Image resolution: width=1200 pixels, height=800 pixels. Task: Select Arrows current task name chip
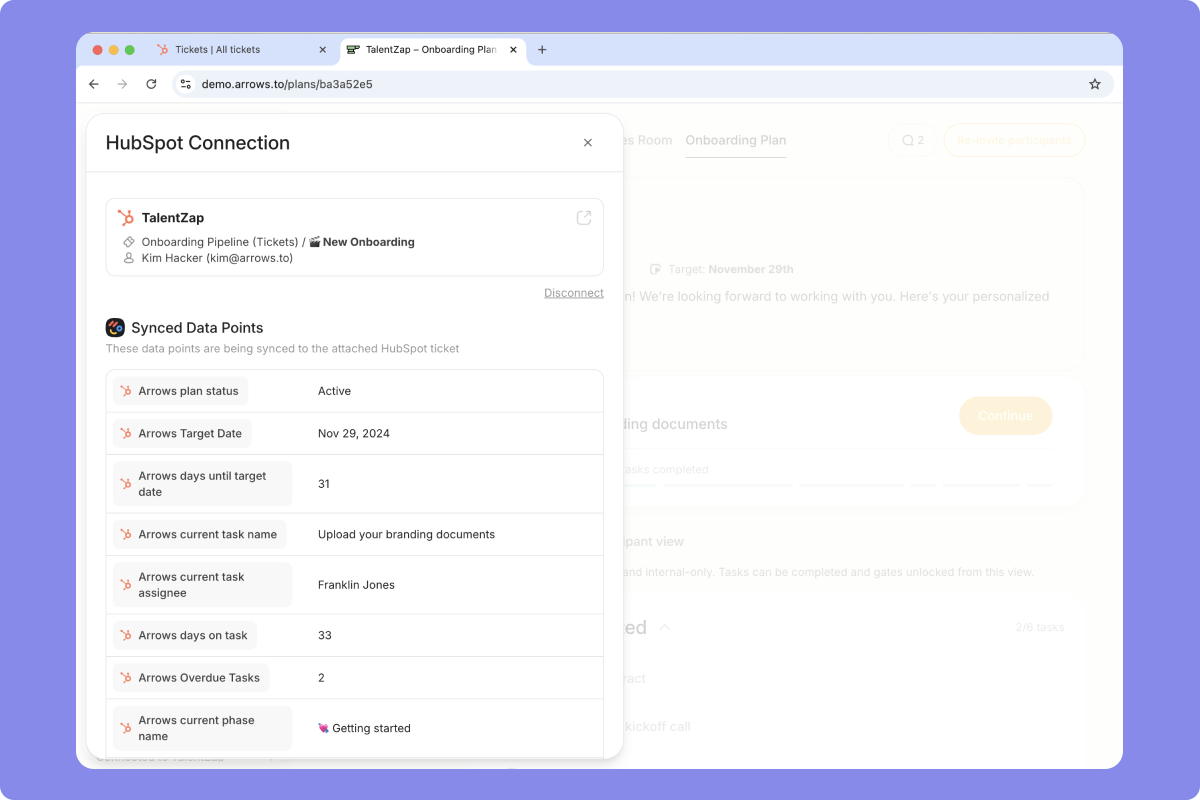199,534
